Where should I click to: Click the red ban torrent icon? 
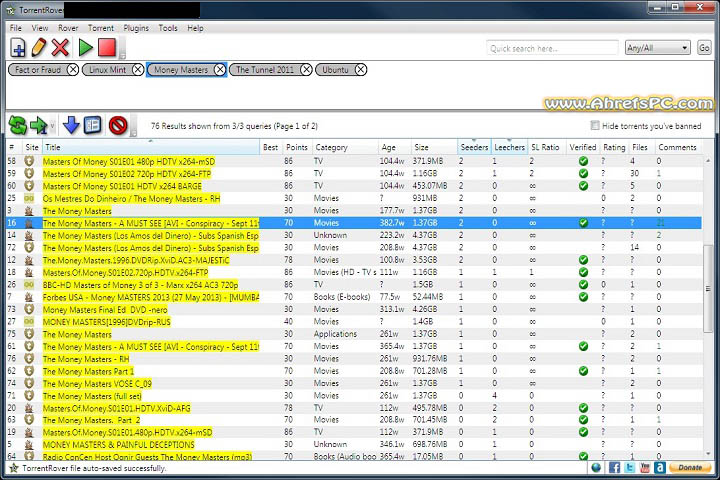click(118, 125)
